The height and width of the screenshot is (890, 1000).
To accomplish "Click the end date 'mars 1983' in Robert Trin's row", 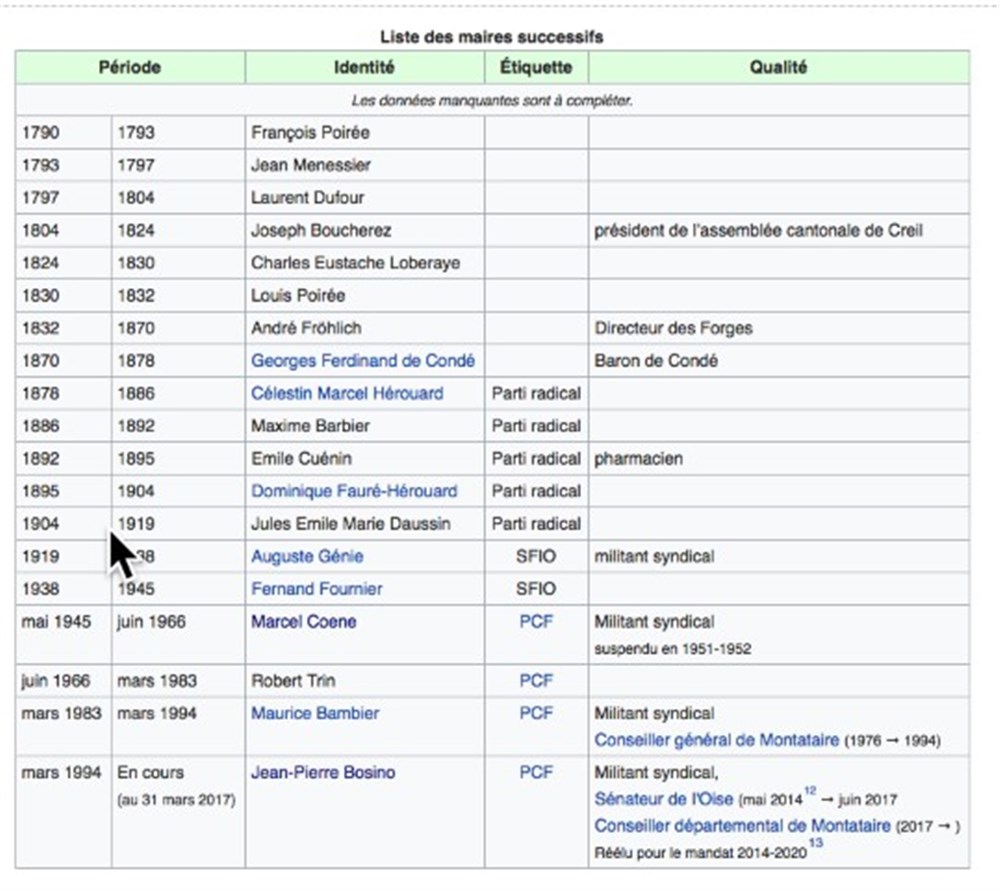I will tap(157, 681).
